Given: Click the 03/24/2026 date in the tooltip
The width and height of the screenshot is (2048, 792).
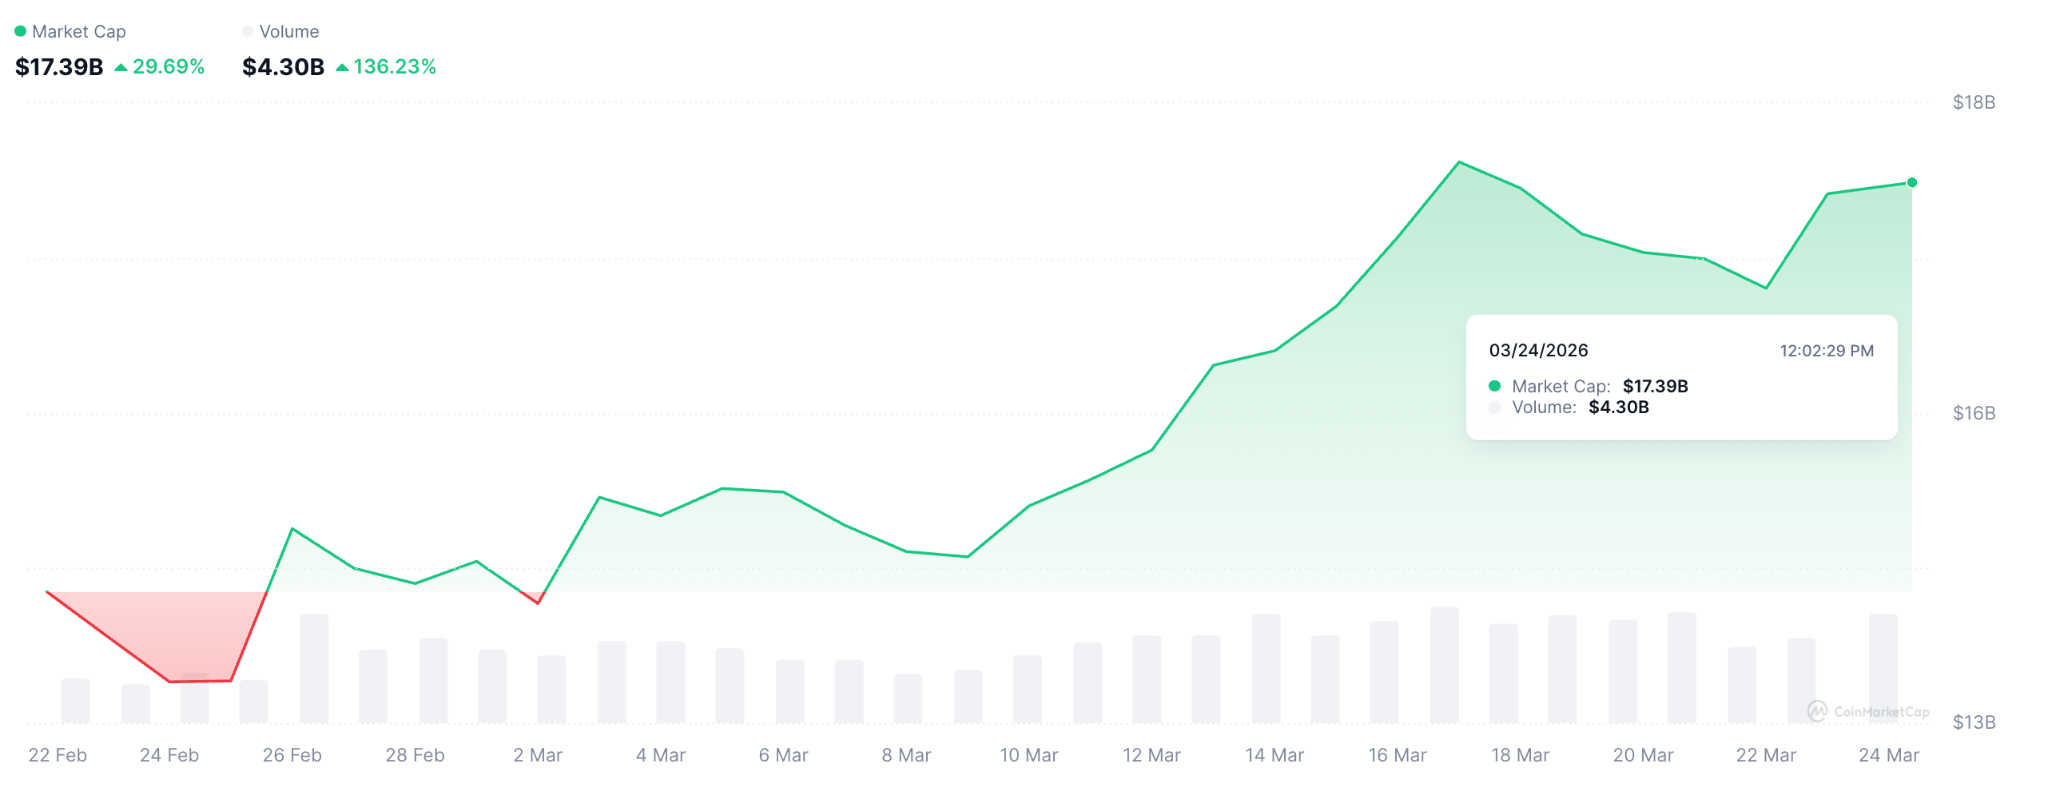Looking at the screenshot, I should tap(1538, 351).
